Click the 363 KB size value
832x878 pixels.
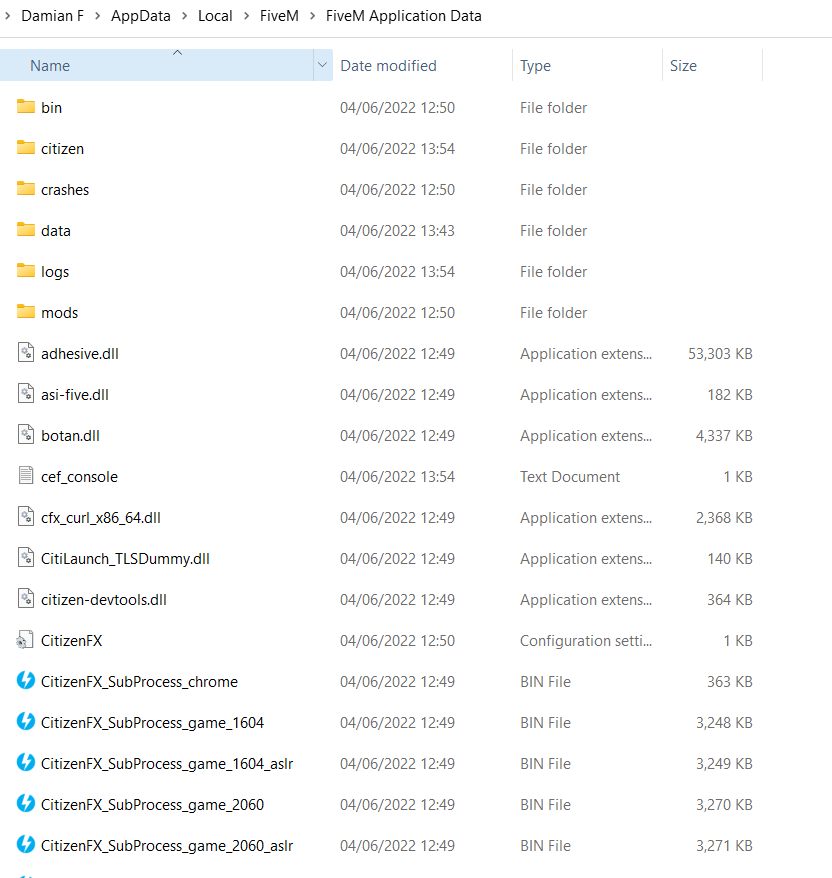[730, 681]
